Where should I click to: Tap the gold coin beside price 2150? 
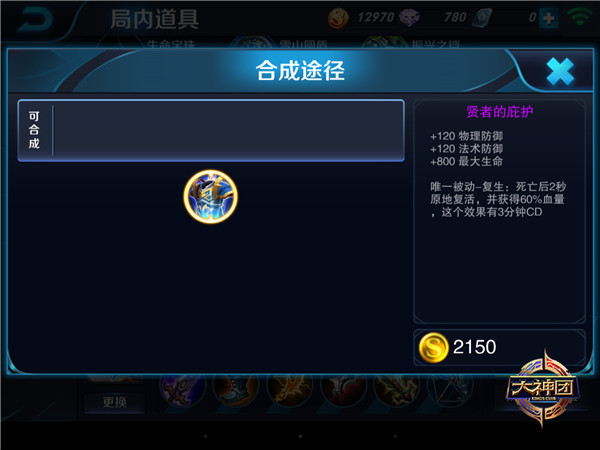click(433, 347)
